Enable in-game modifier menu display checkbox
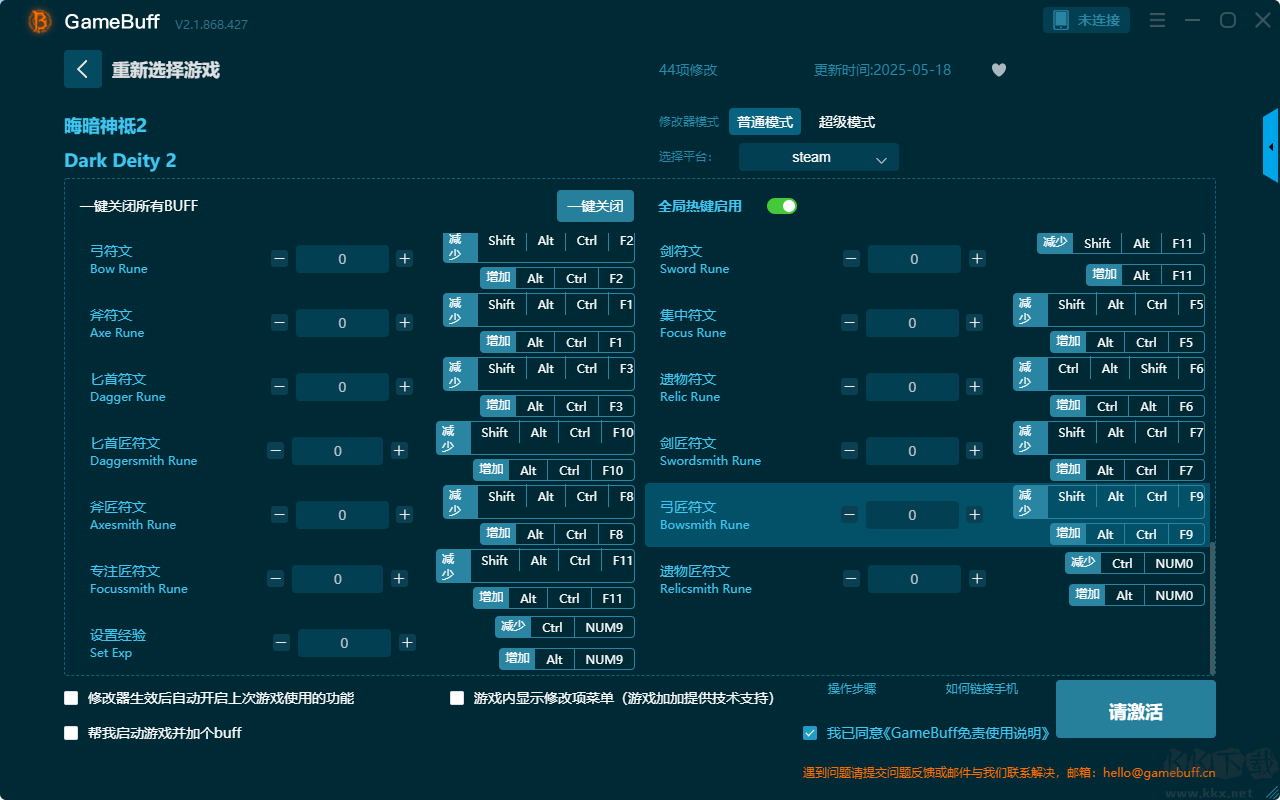The image size is (1280, 800). pyautogui.click(x=457, y=698)
